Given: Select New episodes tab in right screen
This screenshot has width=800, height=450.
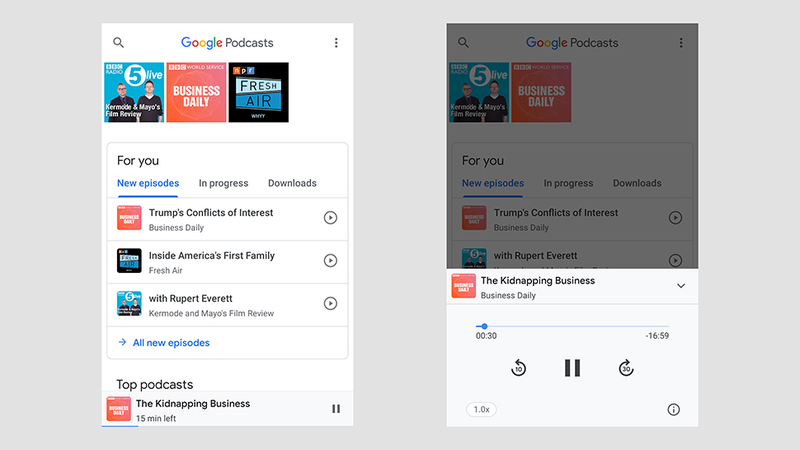Looking at the screenshot, I should point(493,183).
